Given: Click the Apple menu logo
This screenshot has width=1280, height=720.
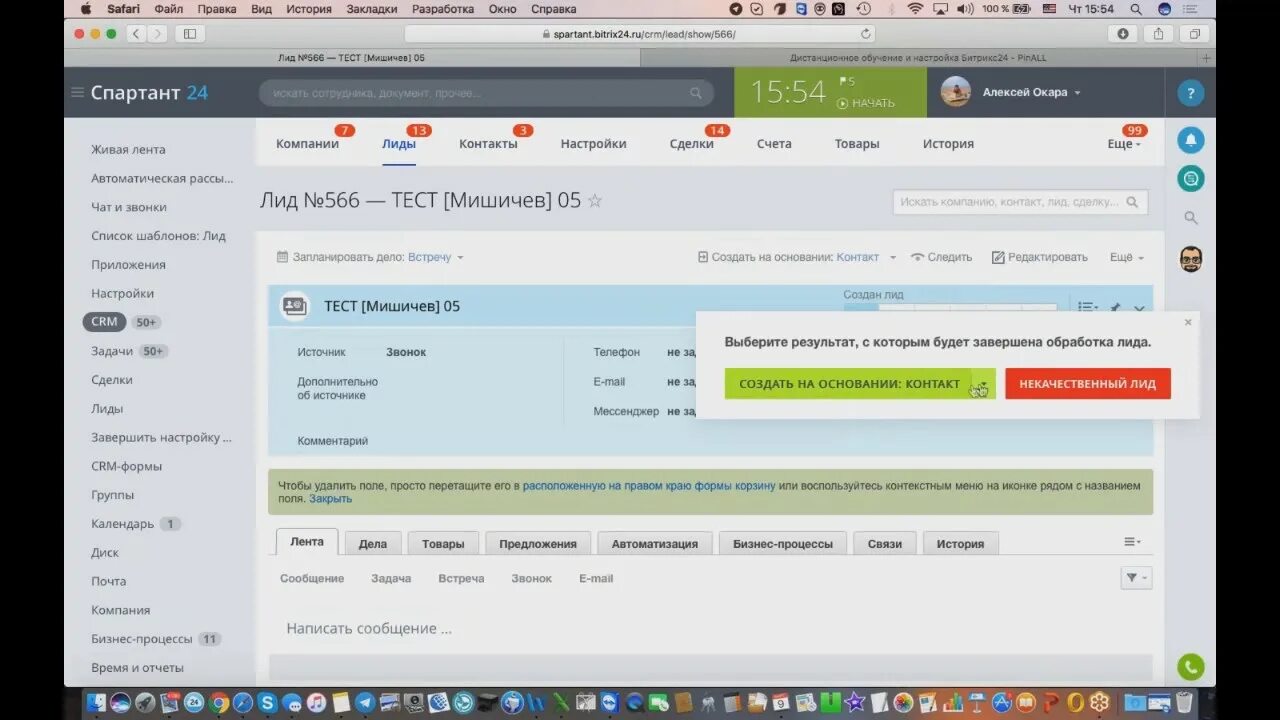Looking at the screenshot, I should 85,9.
